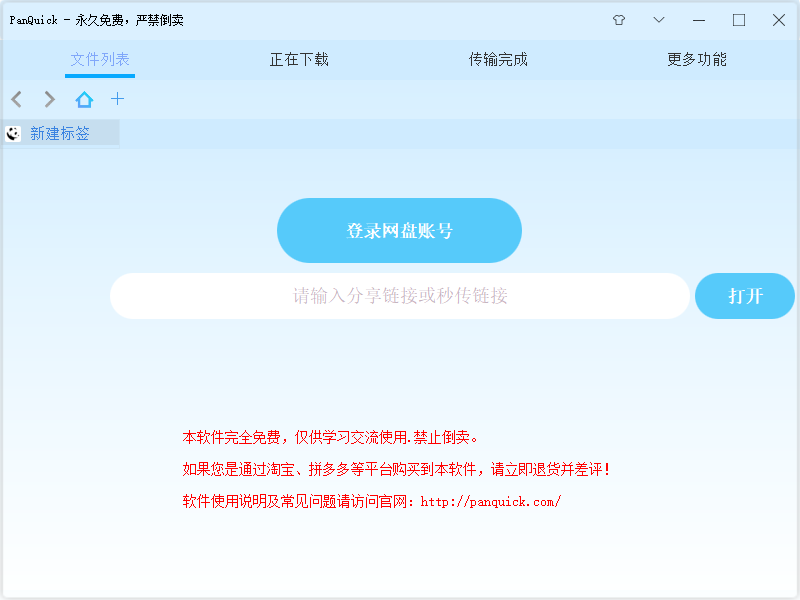Go forward with the right arrow

pyautogui.click(x=49, y=99)
